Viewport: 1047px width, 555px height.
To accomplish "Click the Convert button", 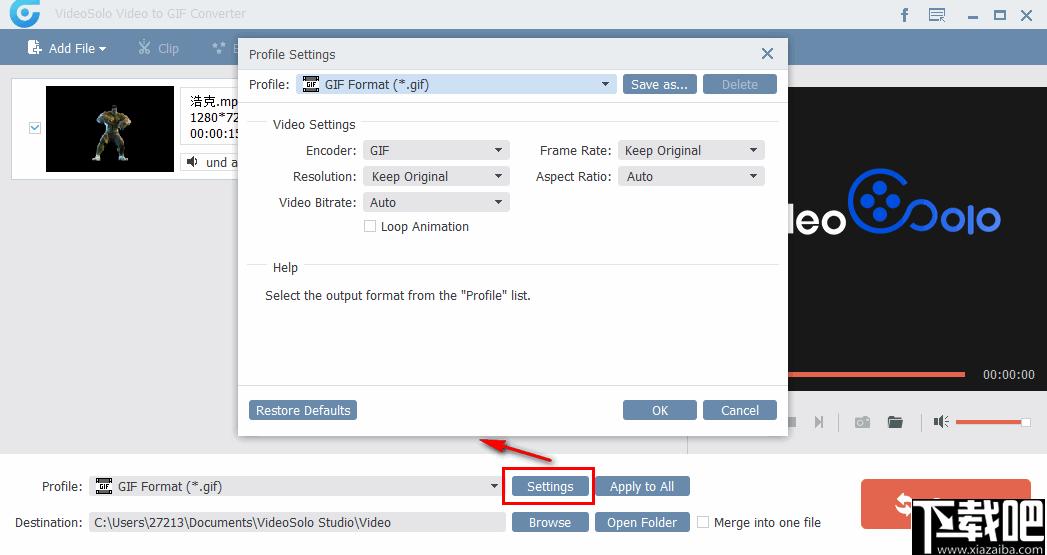I will tap(946, 504).
